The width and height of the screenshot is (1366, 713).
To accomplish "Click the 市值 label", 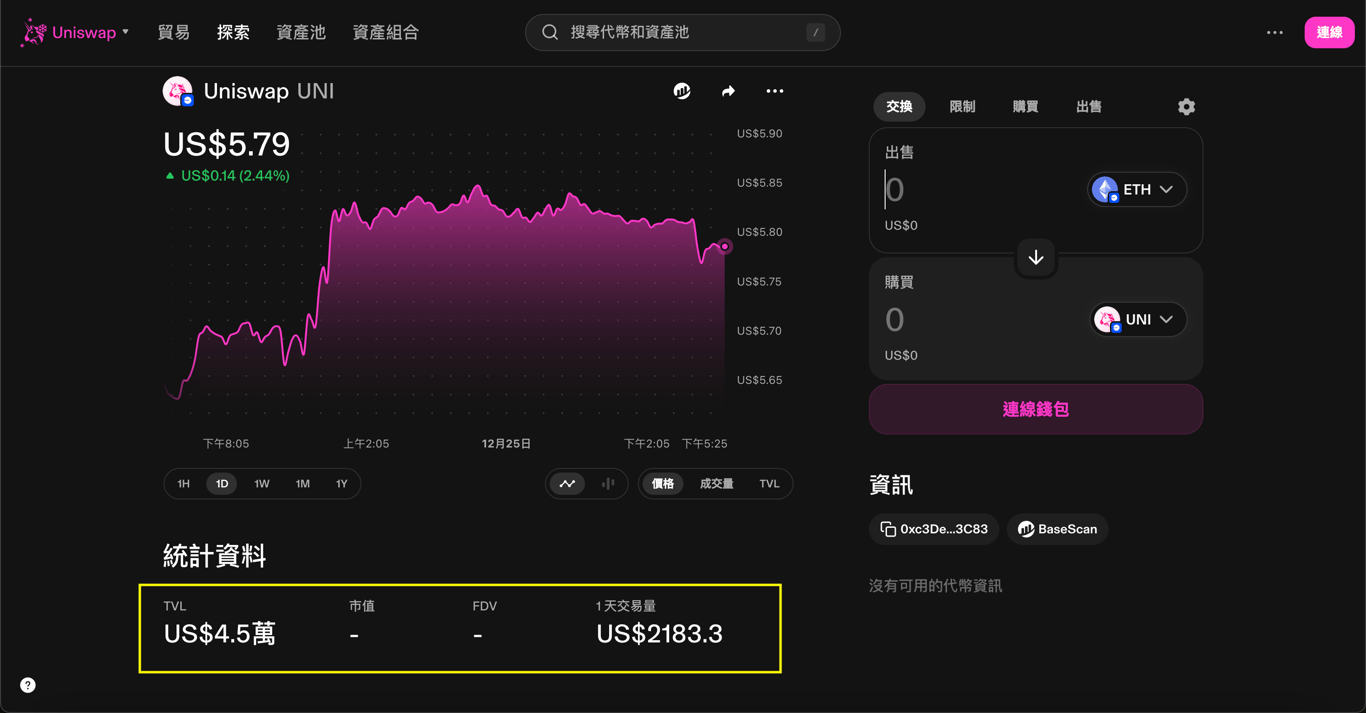I will point(362,606).
